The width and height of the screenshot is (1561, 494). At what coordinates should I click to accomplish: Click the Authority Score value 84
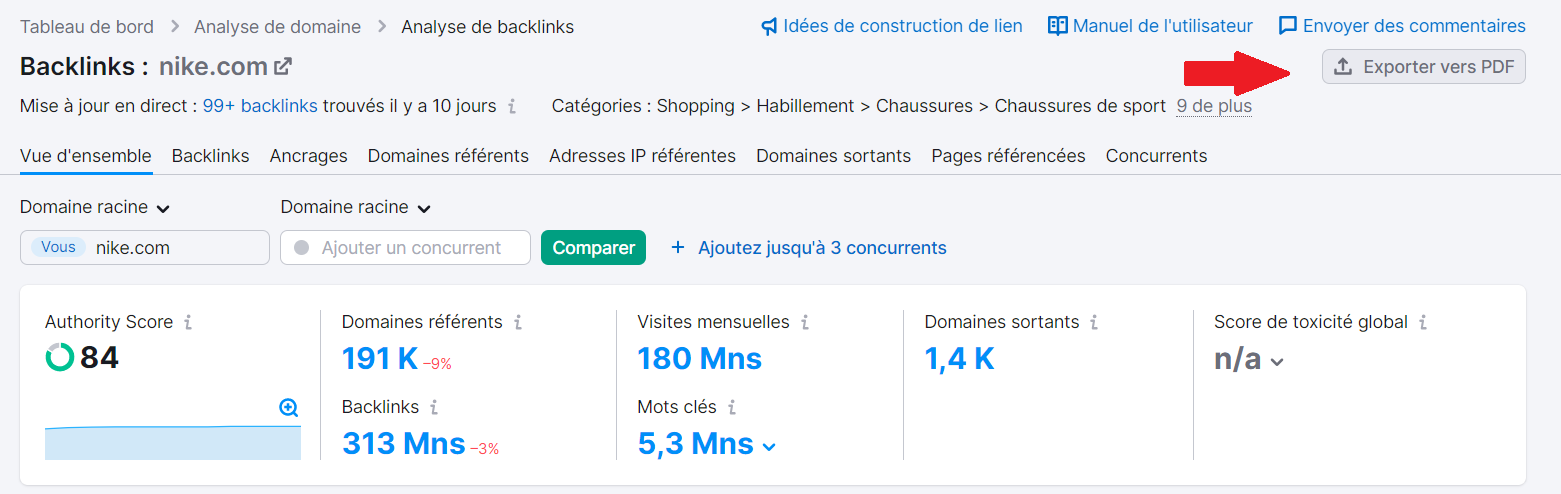click(x=99, y=358)
